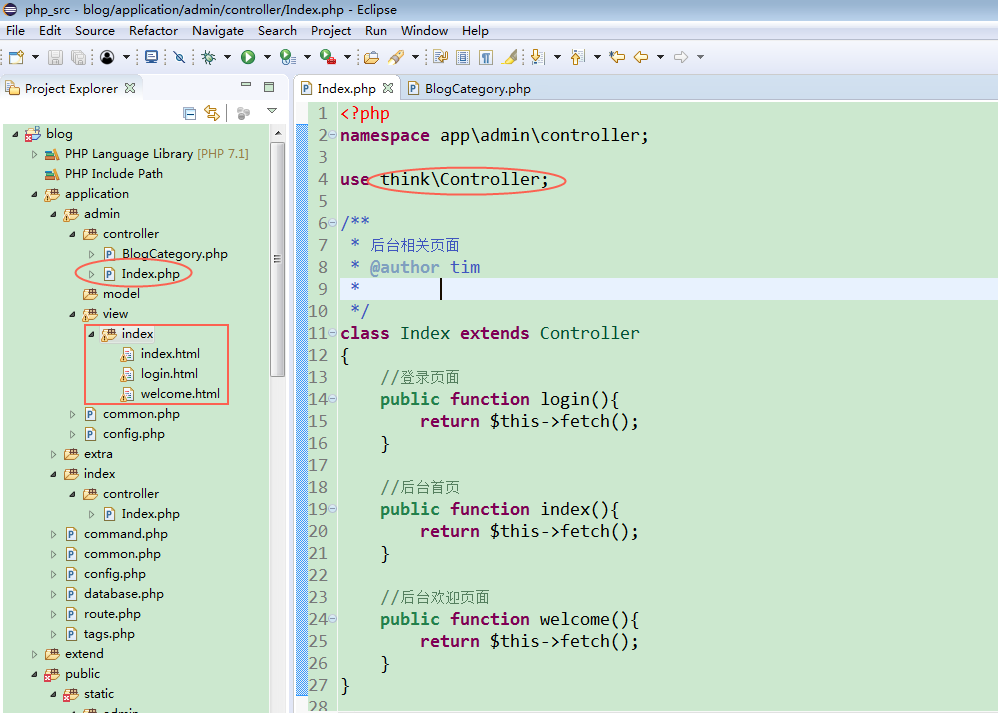Switch to the BlogCategory.php editor tab
The image size is (998, 713).
470,88
